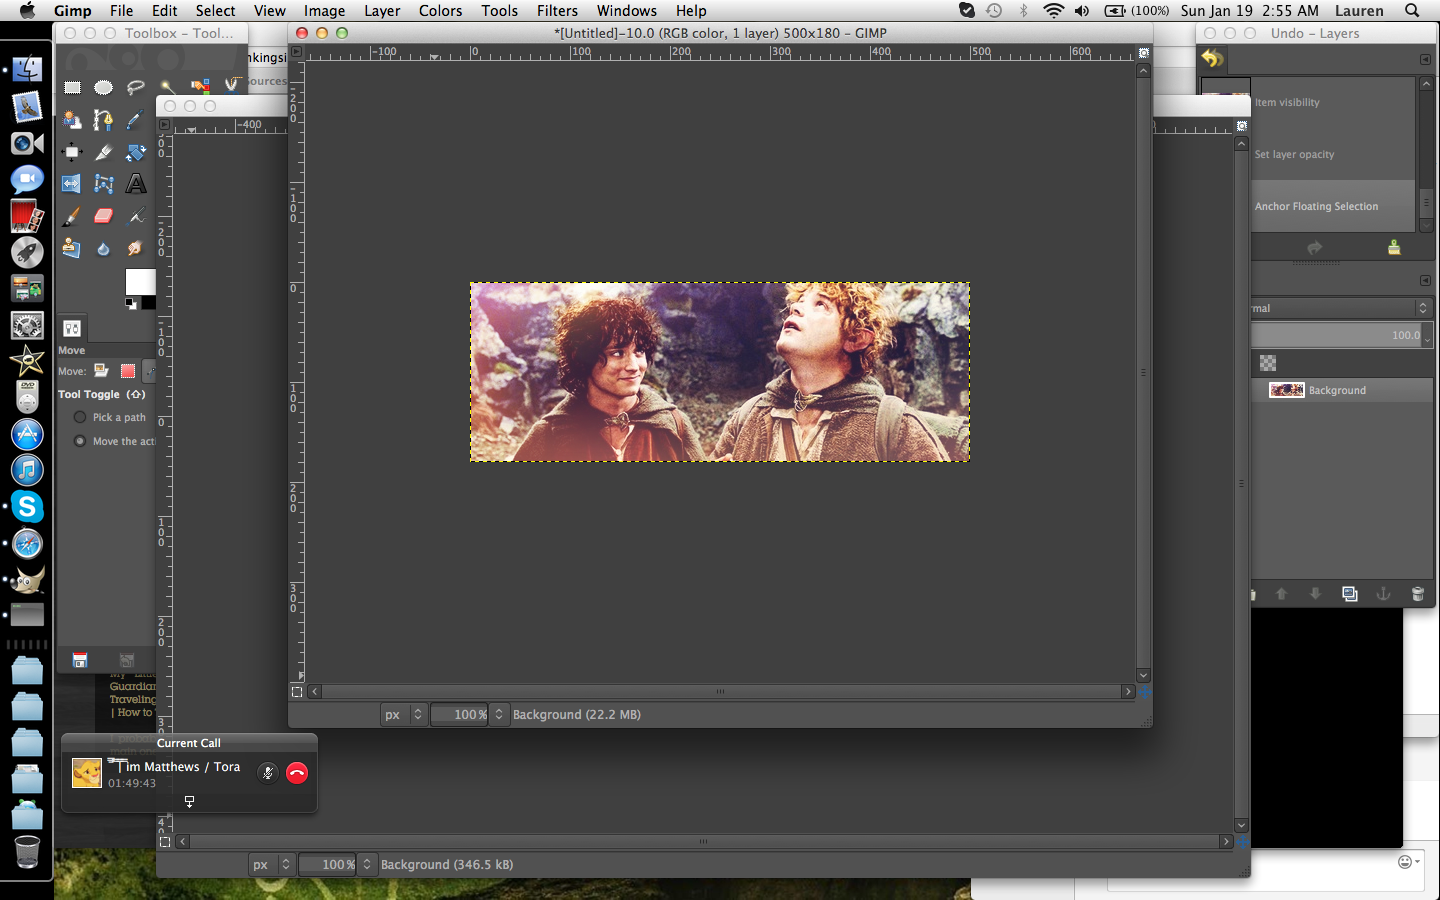The width and height of the screenshot is (1440, 900).
Task: Click Anchor Floating Selection in undo history
Action: pyautogui.click(x=1316, y=207)
